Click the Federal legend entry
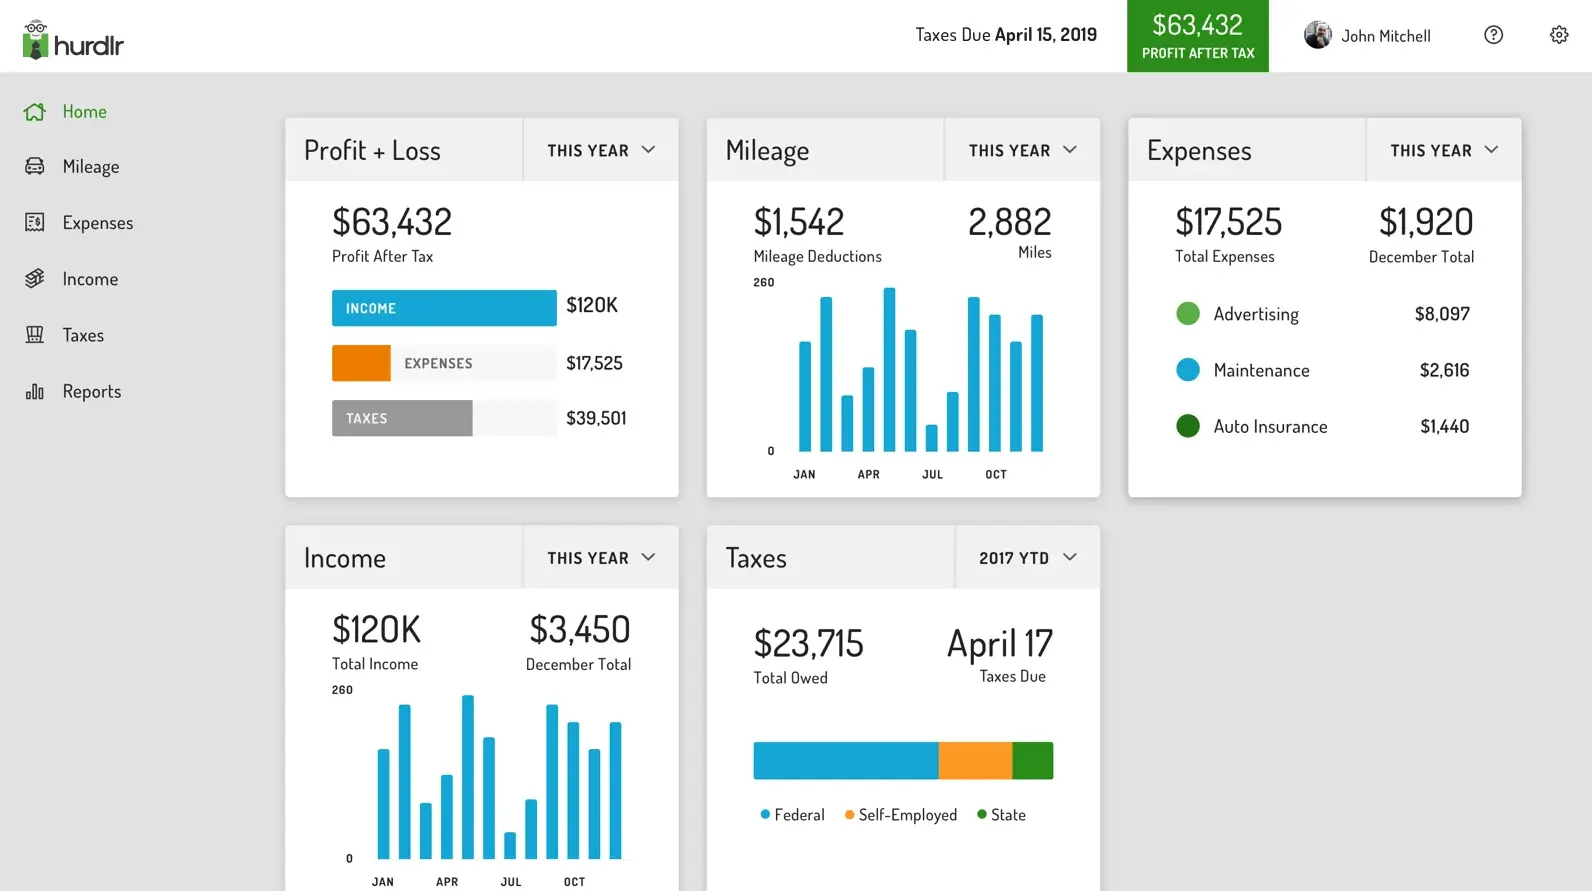 pyautogui.click(x=792, y=815)
